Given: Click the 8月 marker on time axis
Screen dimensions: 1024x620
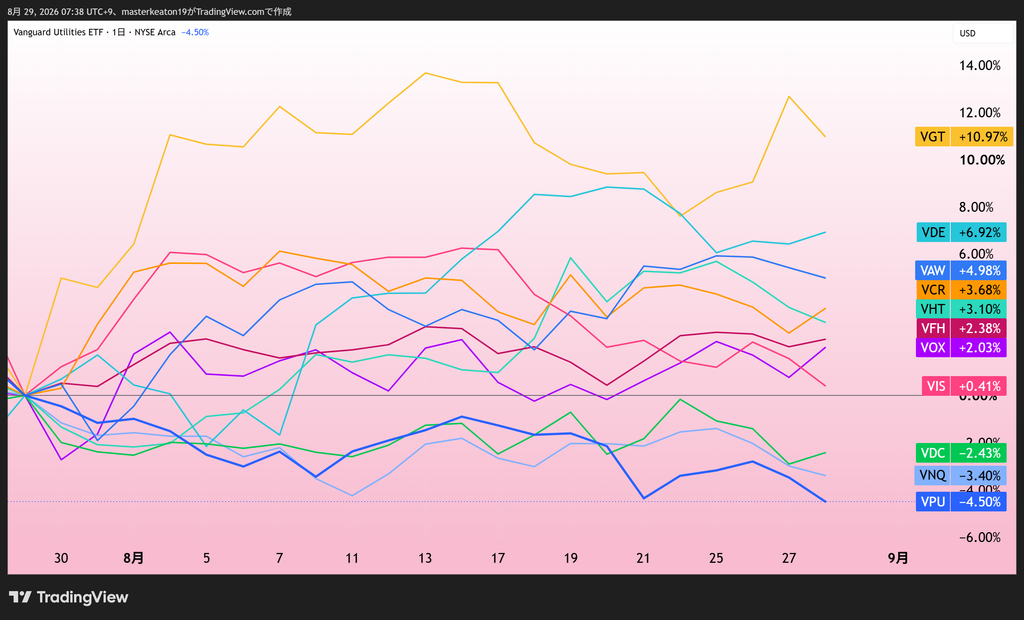Looking at the screenshot, I should pyautogui.click(x=134, y=558).
